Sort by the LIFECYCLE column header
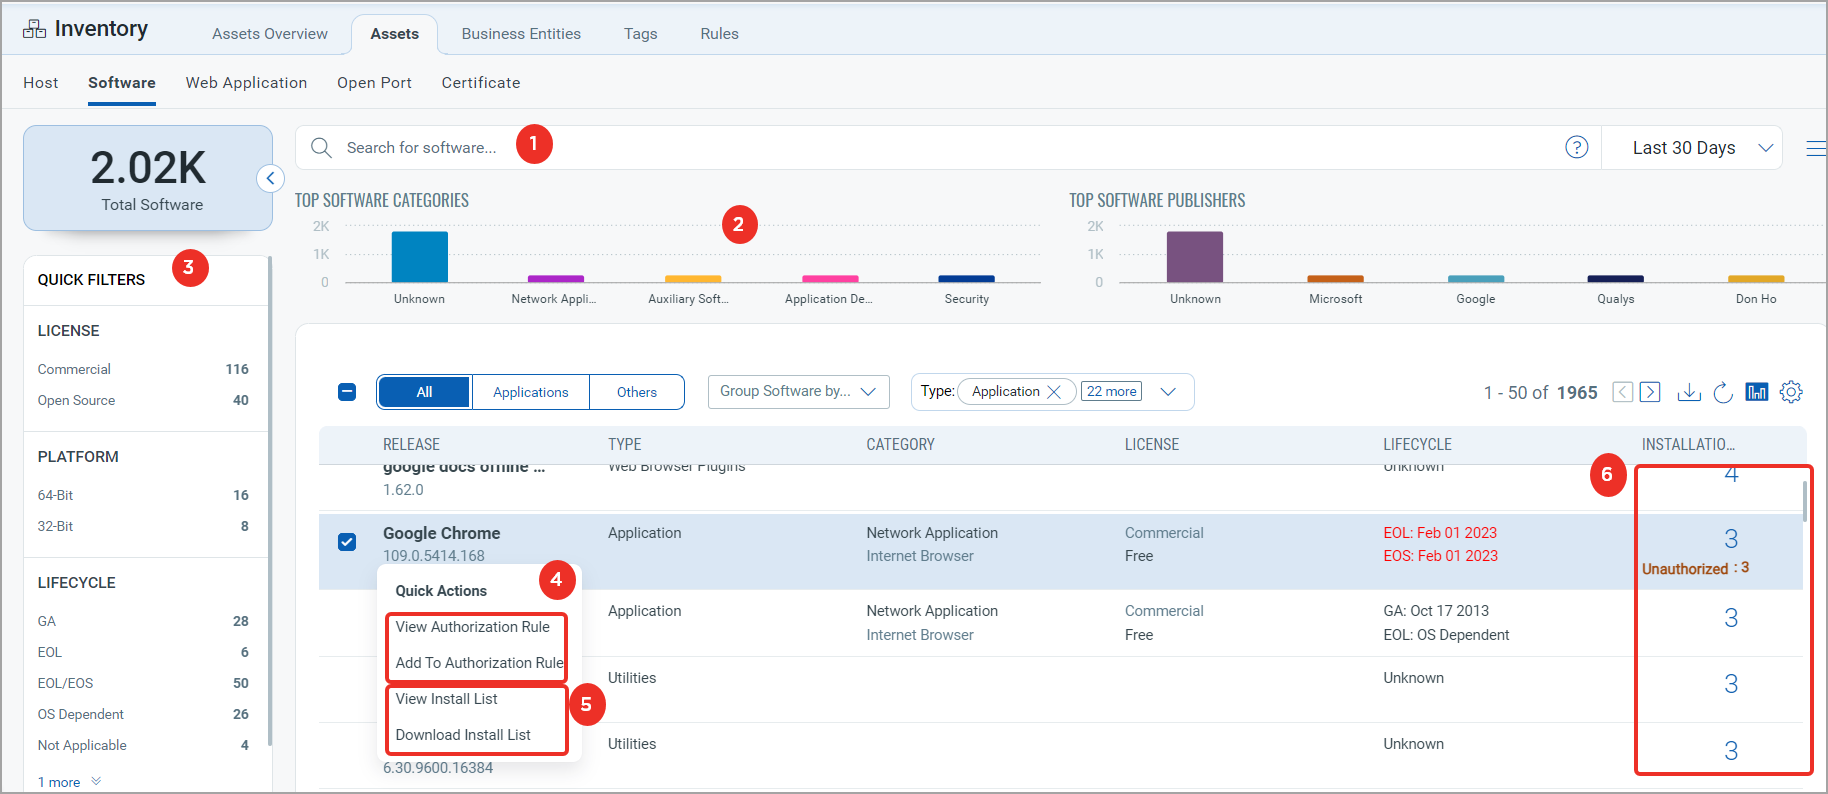 pyautogui.click(x=1417, y=445)
